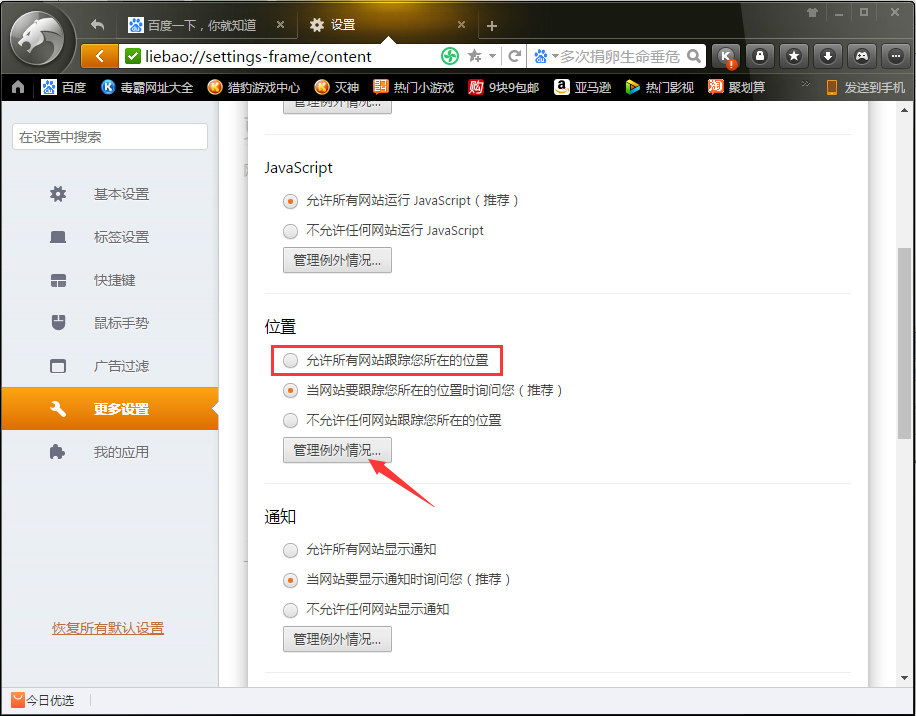Viewport: 916px width, 716px height.
Task: Click 恢复所有默认设置 link
Action: 107,628
